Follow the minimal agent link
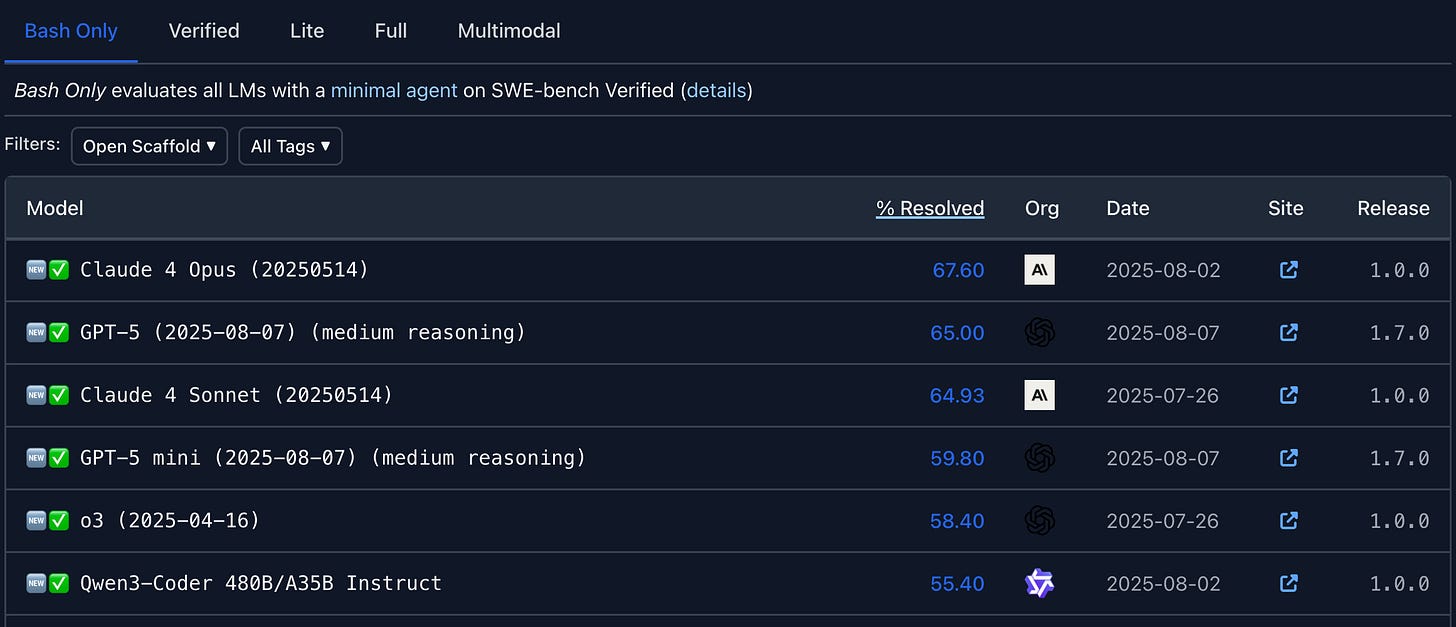1456x627 pixels. point(394,90)
